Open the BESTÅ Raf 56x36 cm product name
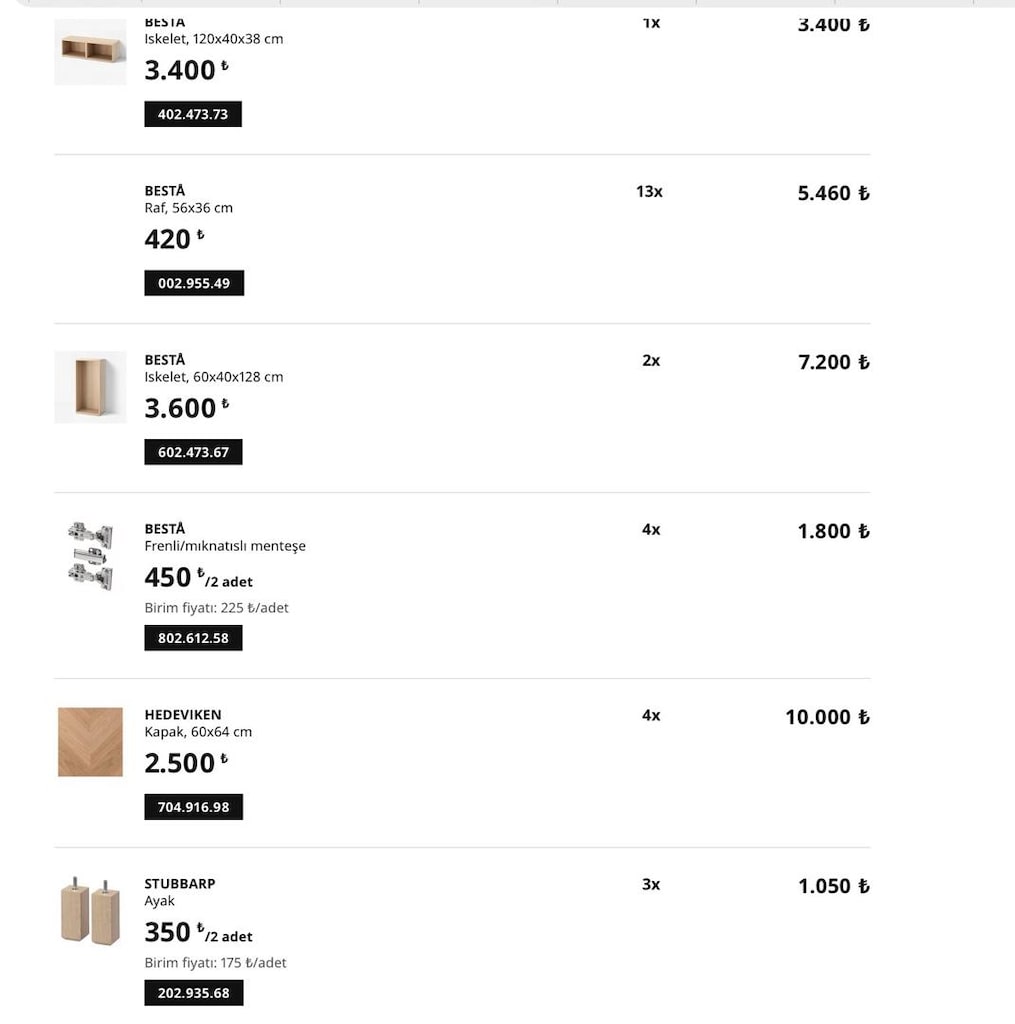The image size is (1015, 1024). [165, 191]
